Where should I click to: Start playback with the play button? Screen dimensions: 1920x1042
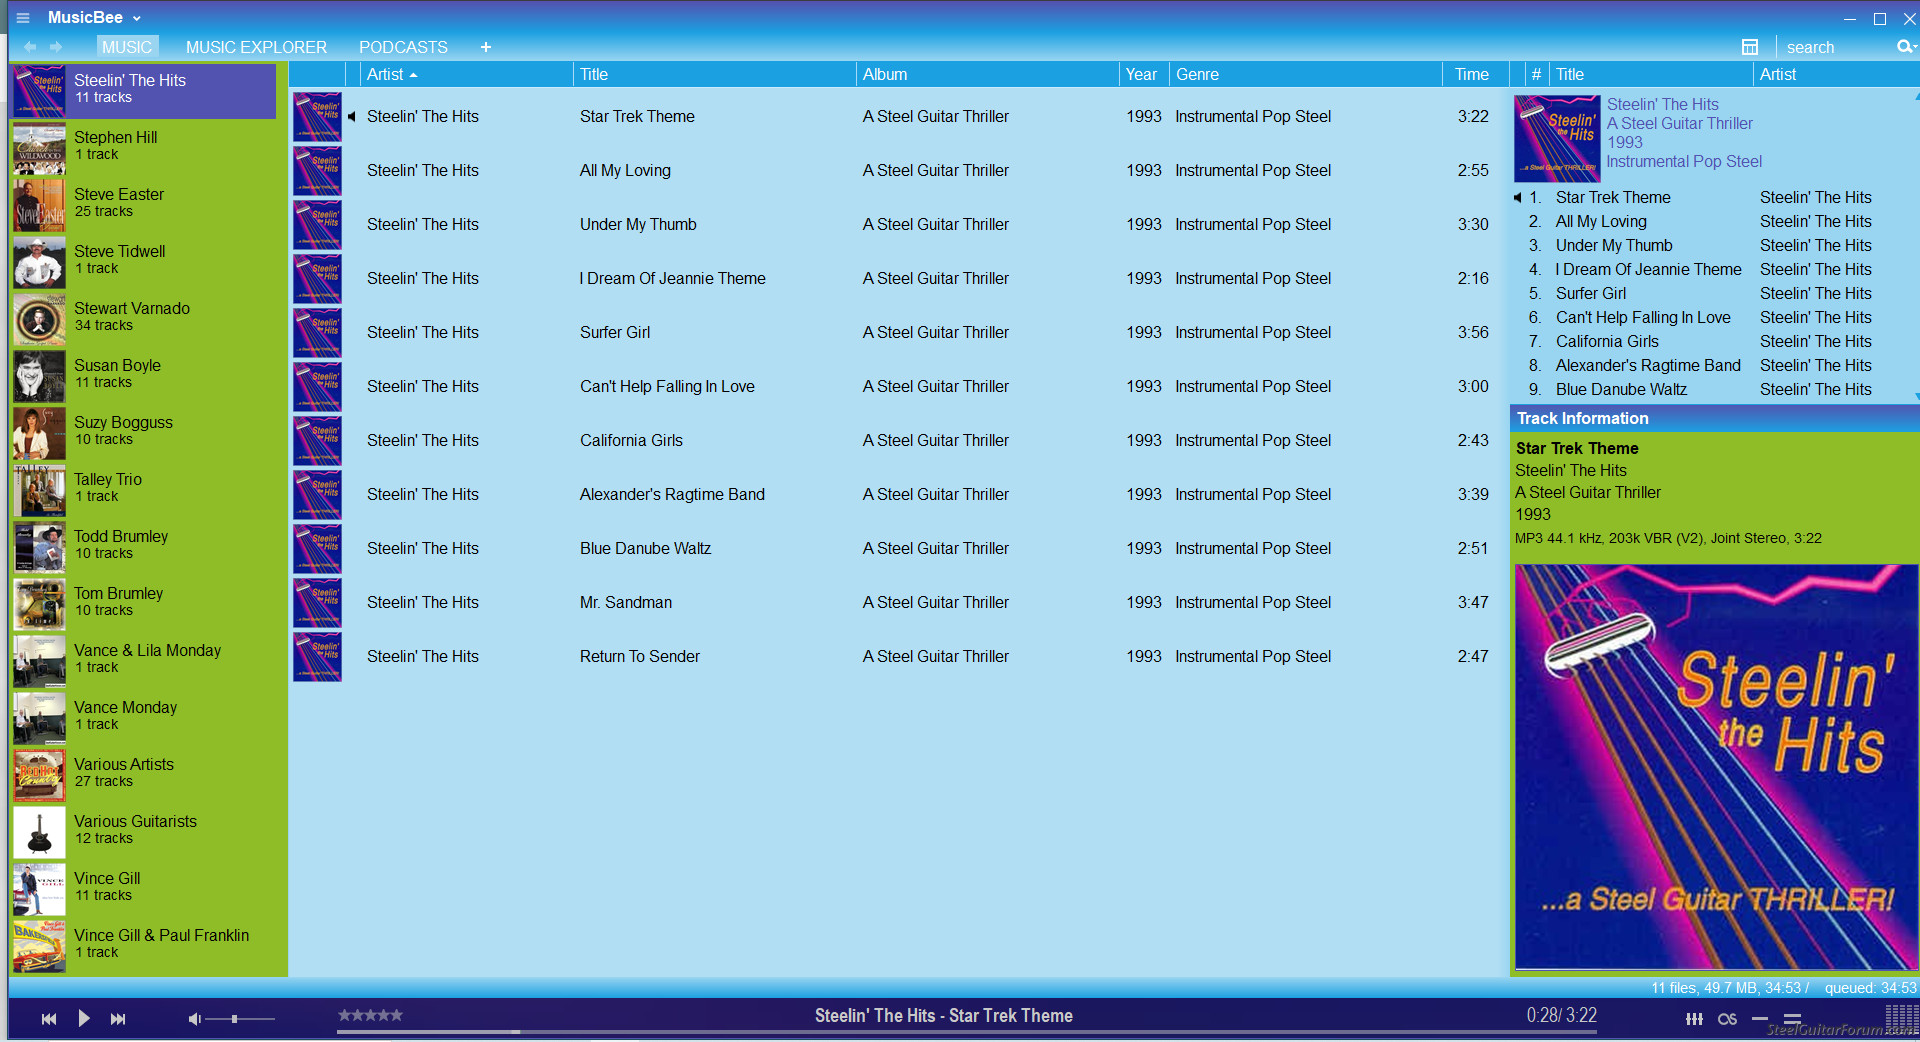[x=84, y=1019]
